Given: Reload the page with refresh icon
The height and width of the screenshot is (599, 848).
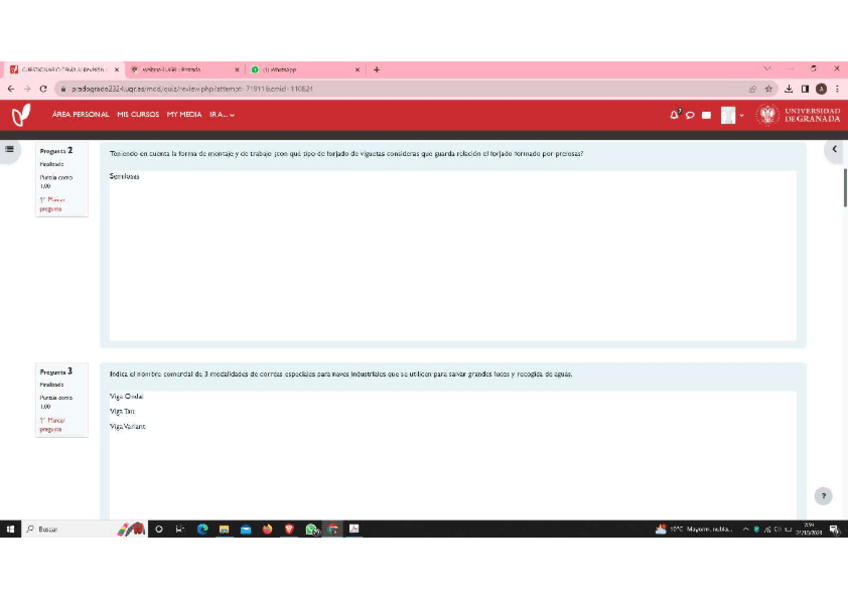Looking at the screenshot, I should pyautogui.click(x=43, y=89).
